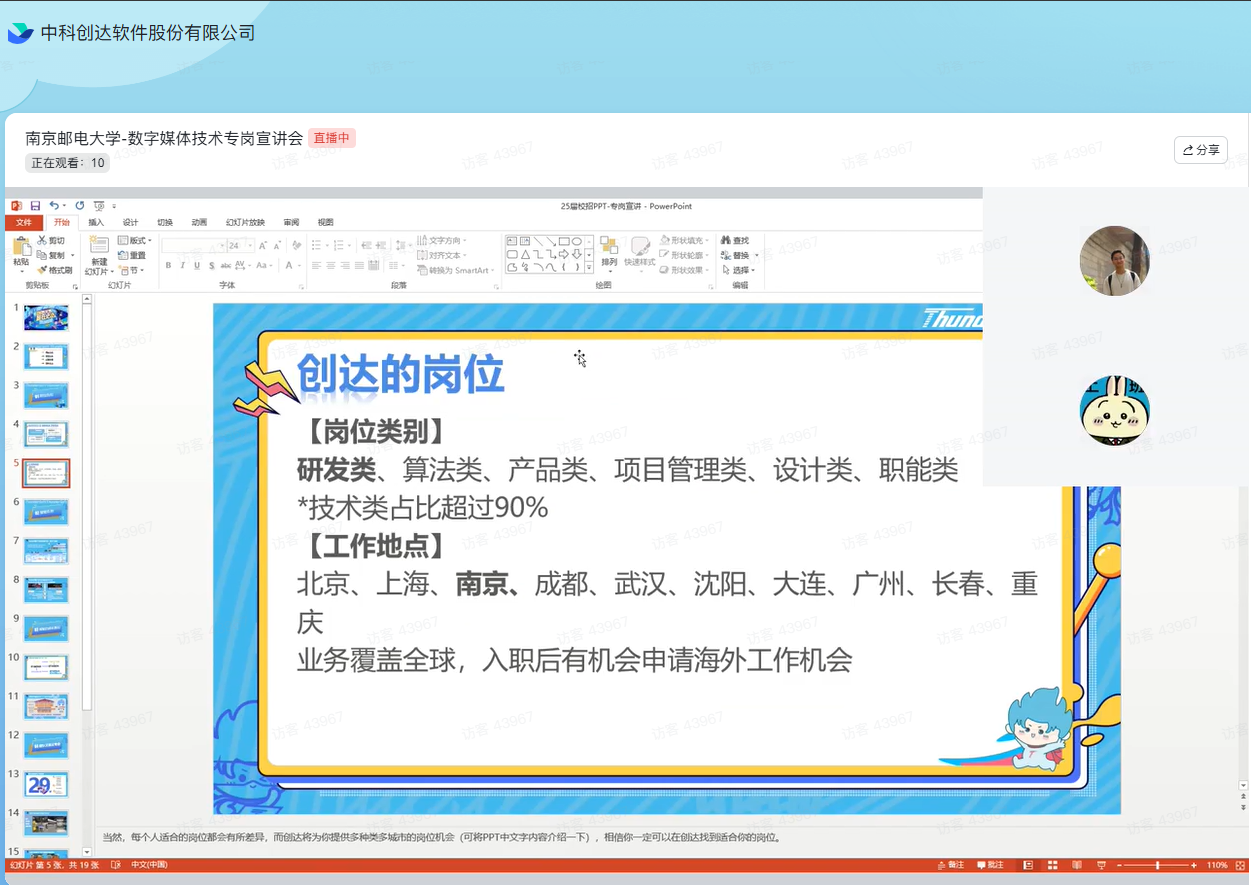The width and height of the screenshot is (1251, 885).
Task: Click the Reset (重置) slide button
Action: 132,256
